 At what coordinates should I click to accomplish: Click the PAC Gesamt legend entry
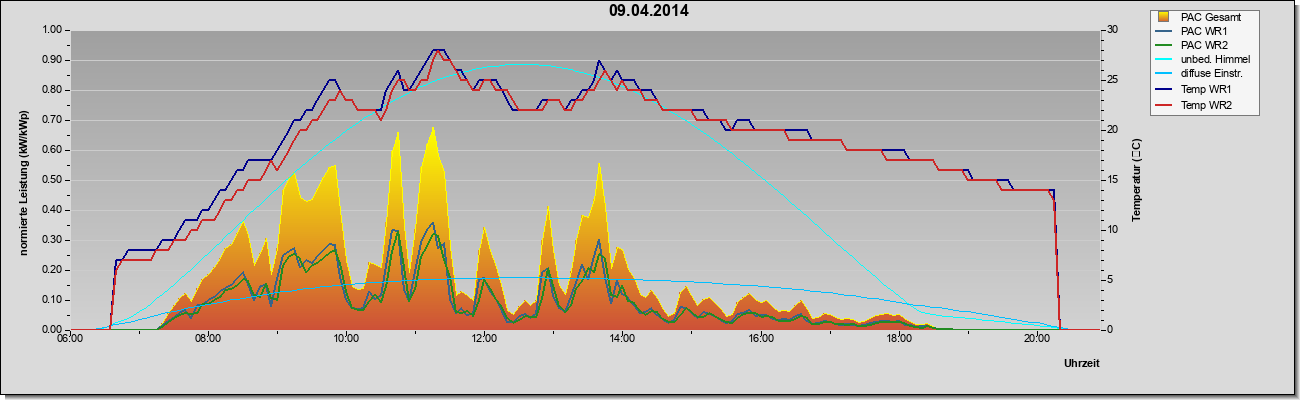[x=1197, y=17]
